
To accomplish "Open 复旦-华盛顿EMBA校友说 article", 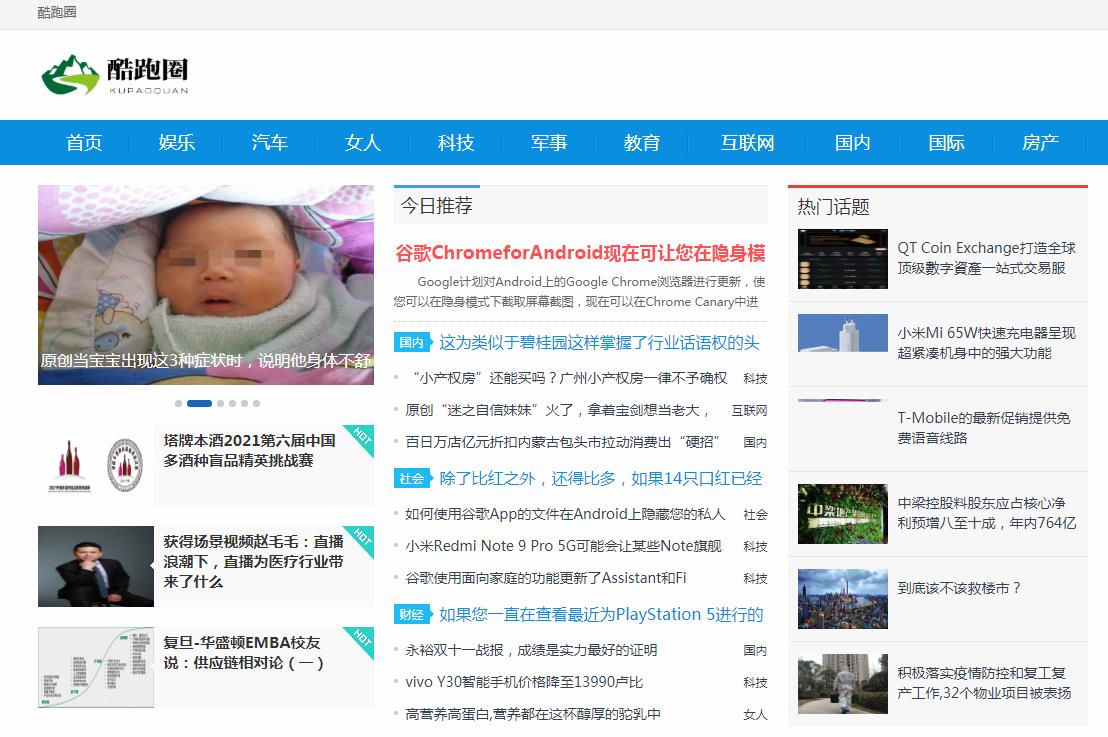I will (243, 652).
